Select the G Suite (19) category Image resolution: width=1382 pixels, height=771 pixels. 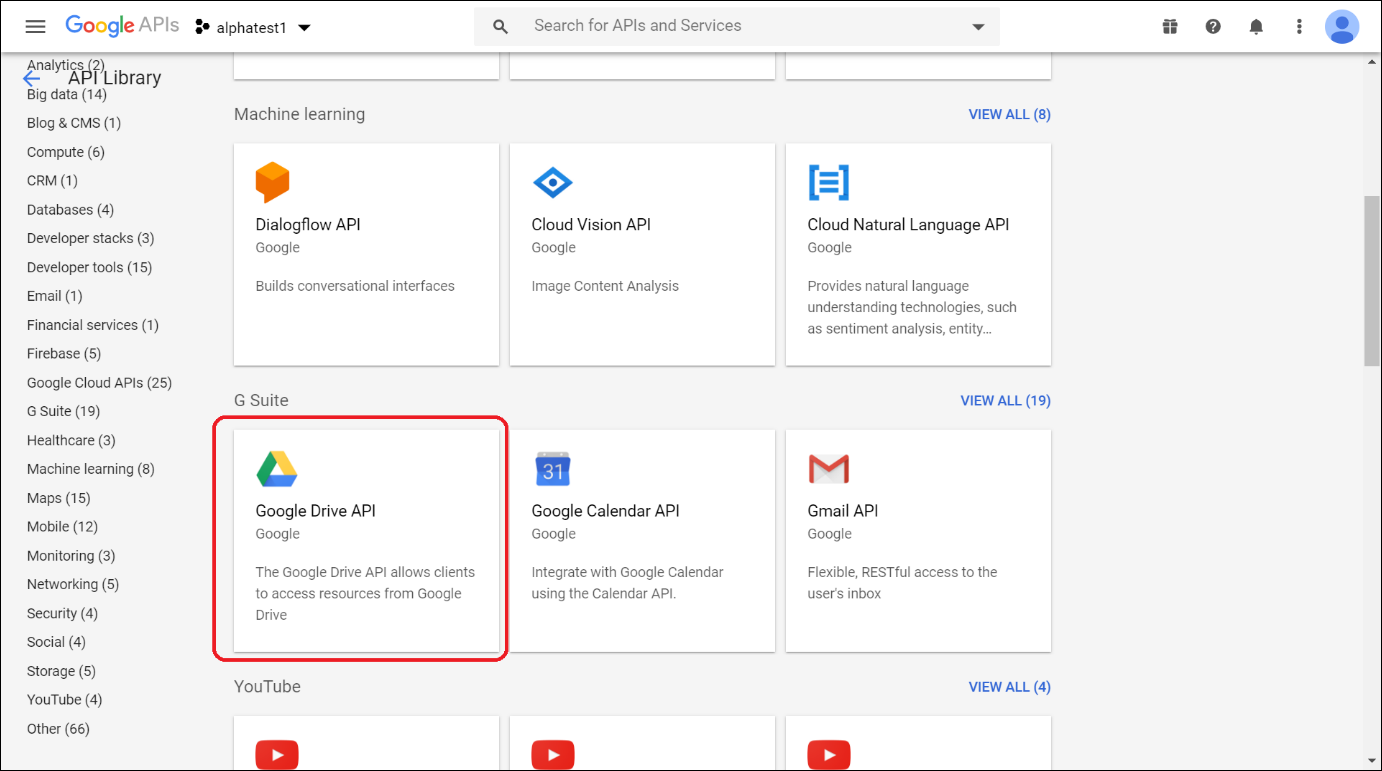pyautogui.click(x=63, y=411)
